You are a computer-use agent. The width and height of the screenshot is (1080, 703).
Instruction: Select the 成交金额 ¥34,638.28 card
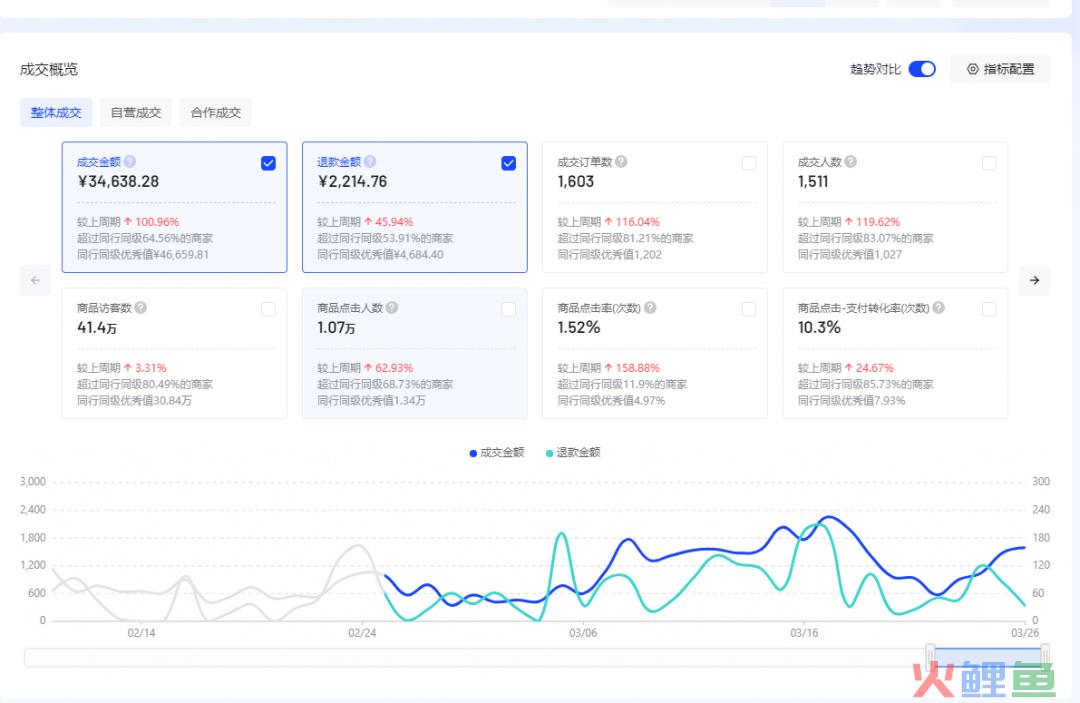[174, 207]
